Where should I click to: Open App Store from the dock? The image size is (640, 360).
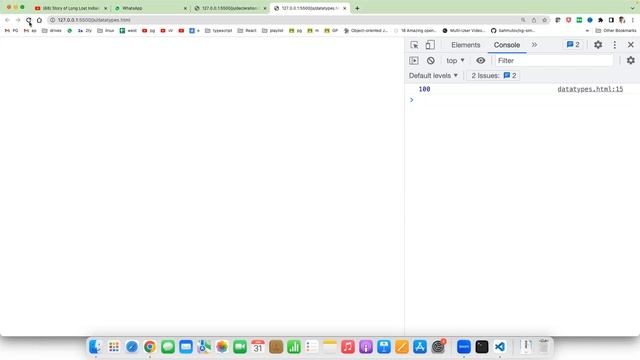(x=420, y=347)
